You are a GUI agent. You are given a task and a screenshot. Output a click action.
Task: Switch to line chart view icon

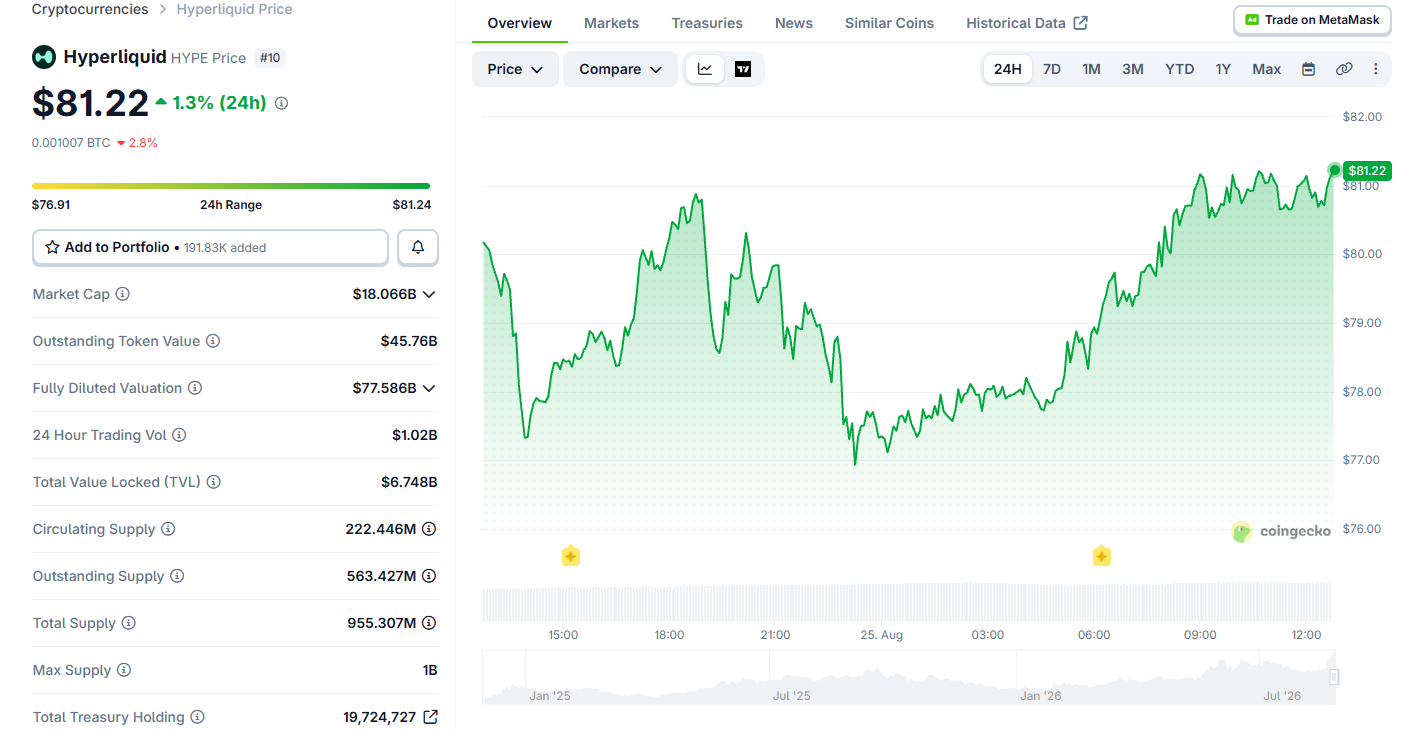coord(705,69)
